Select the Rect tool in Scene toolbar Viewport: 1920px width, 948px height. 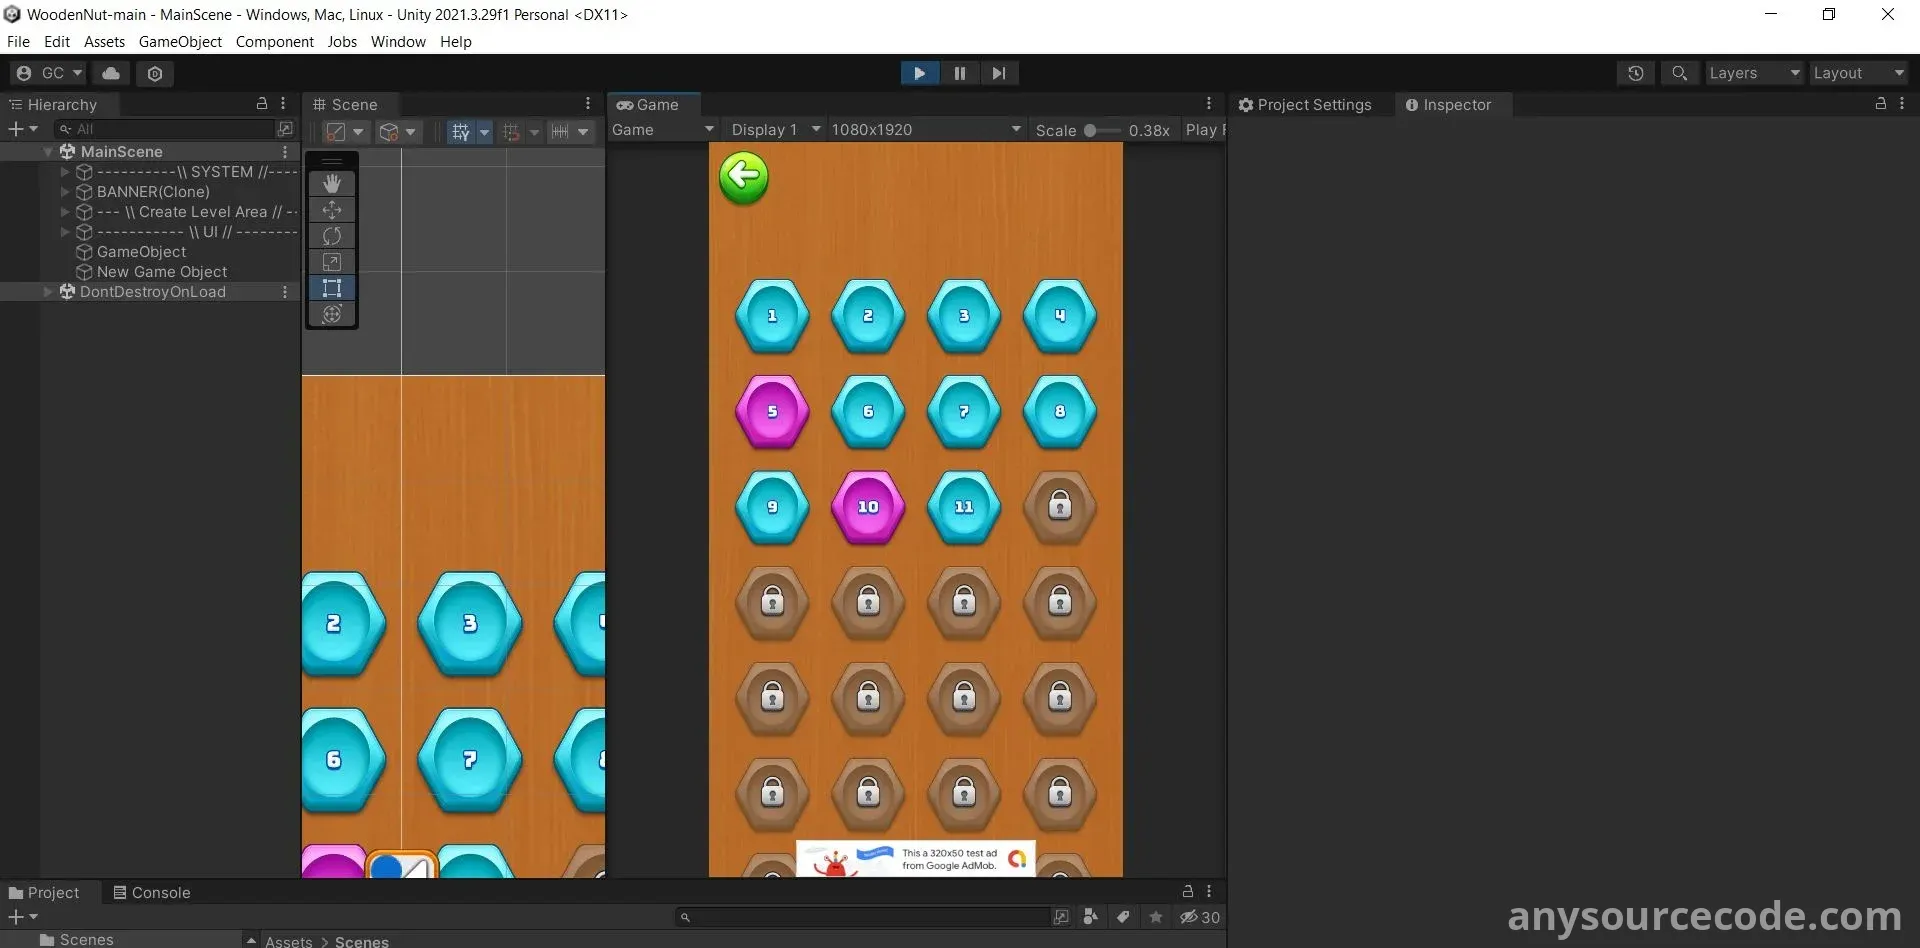pyautogui.click(x=332, y=288)
